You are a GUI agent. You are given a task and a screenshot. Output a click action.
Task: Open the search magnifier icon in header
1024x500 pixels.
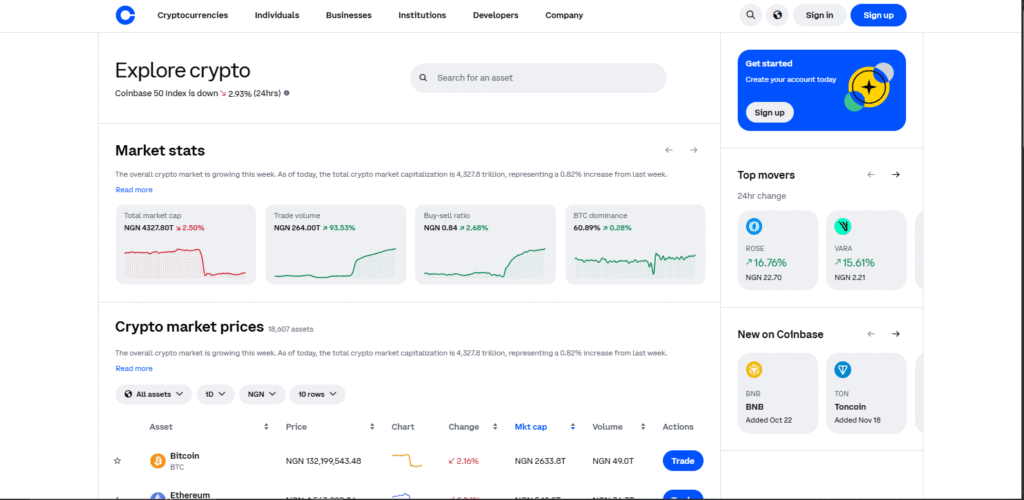click(x=750, y=15)
